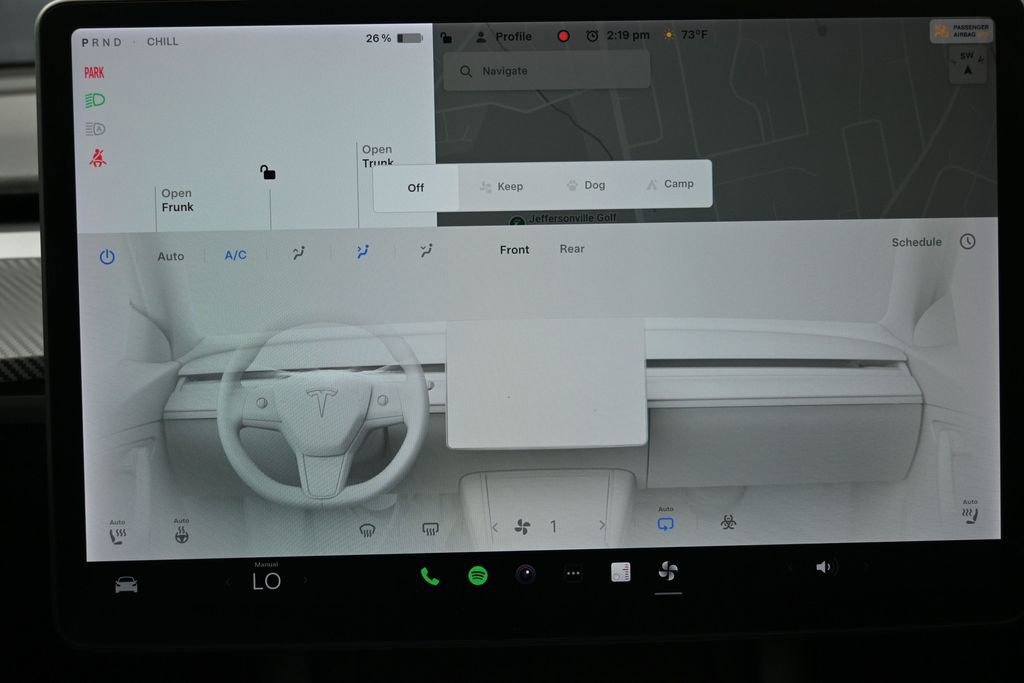
Task: Tap the PARK indicator
Action: point(94,72)
